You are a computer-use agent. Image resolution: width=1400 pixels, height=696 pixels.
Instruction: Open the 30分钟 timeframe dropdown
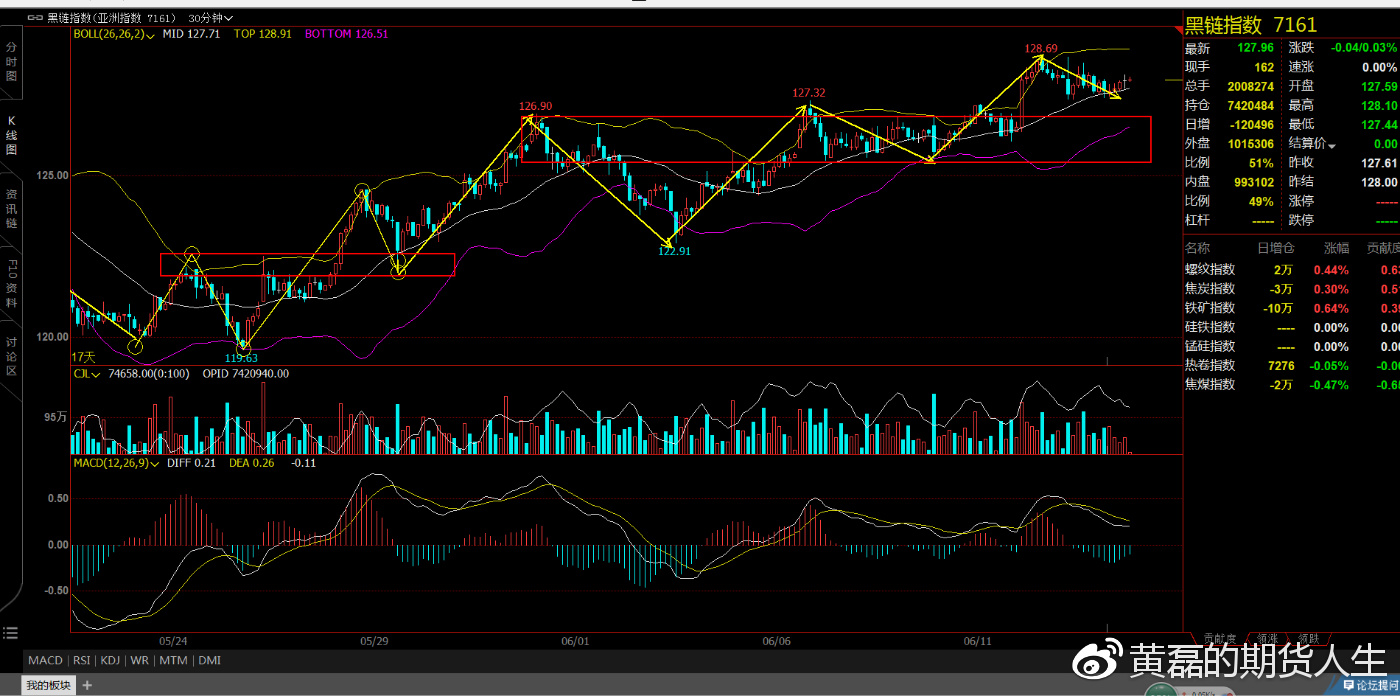pyautogui.click(x=210, y=18)
